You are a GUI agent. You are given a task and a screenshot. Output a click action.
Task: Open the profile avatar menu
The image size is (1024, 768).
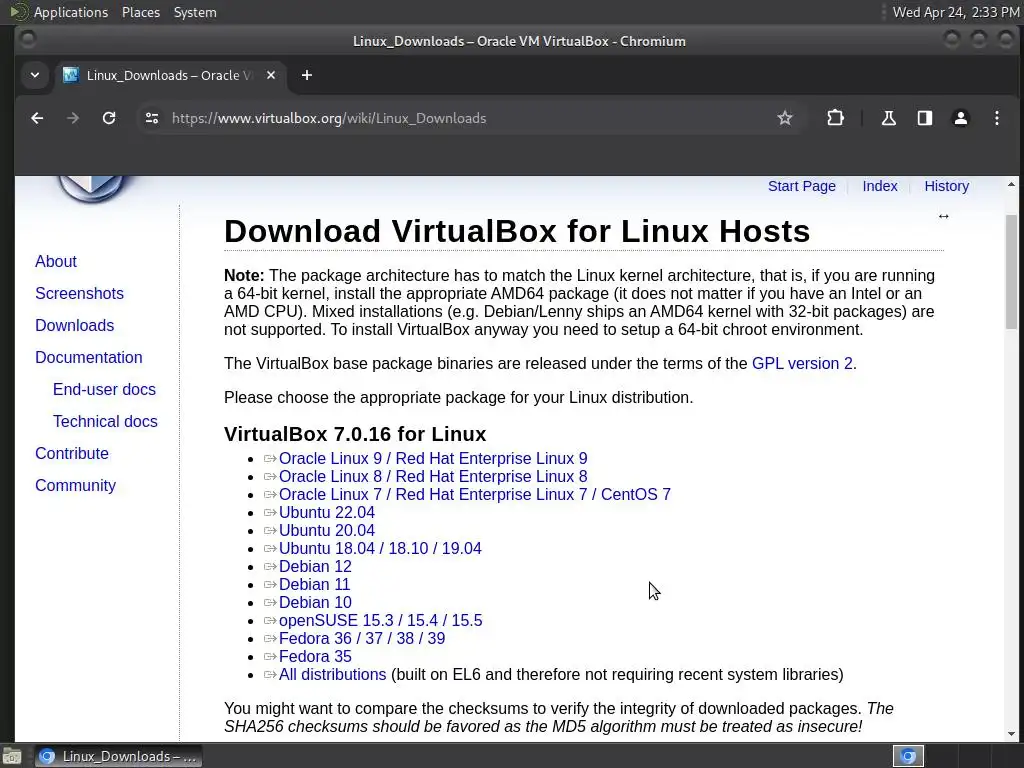coord(961,118)
